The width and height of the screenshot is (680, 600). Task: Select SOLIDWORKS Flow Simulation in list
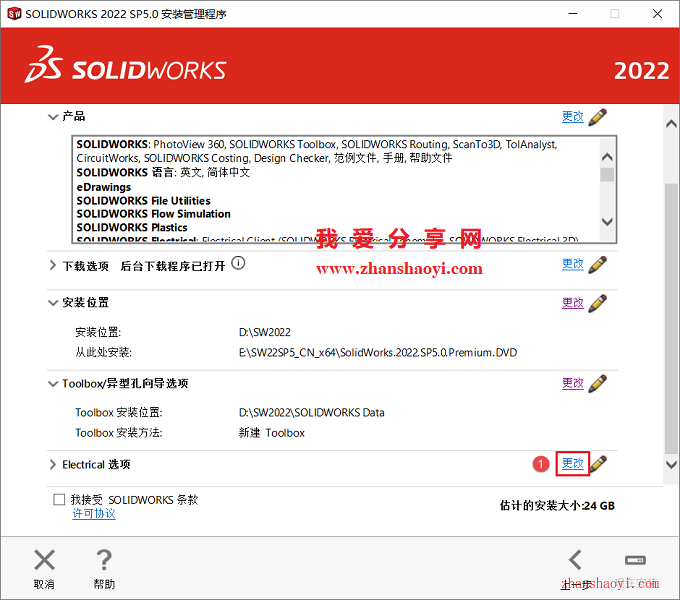coord(154,214)
